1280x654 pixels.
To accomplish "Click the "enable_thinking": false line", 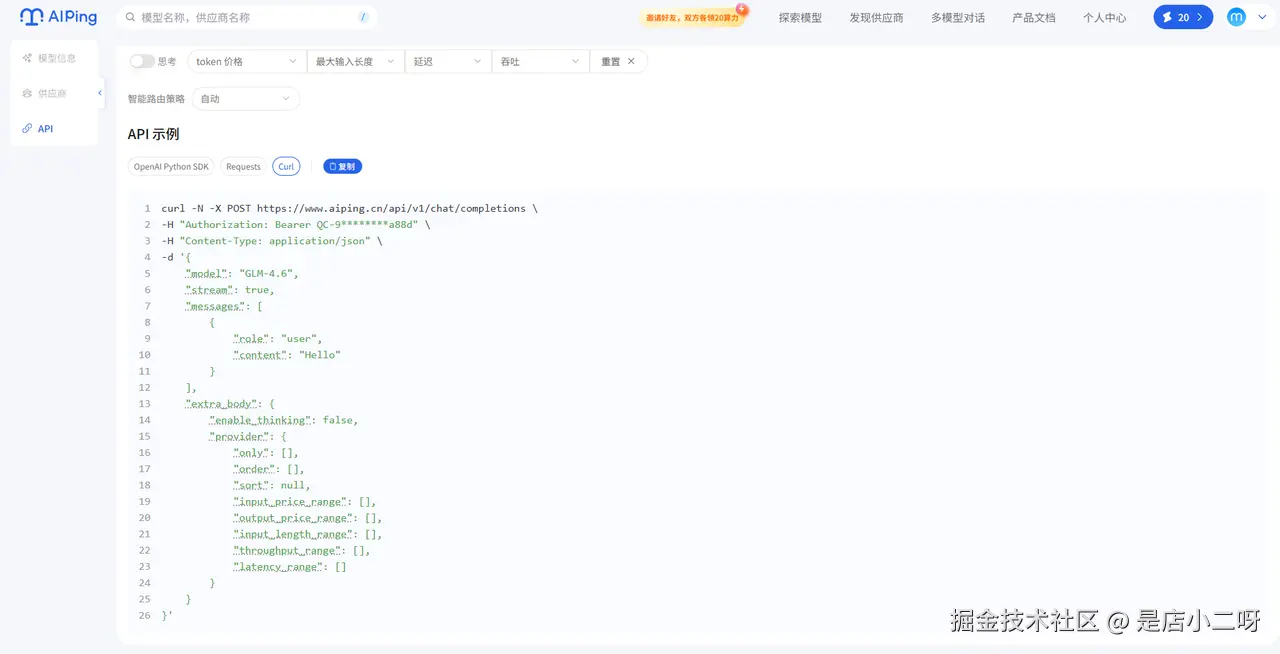I will click(284, 420).
